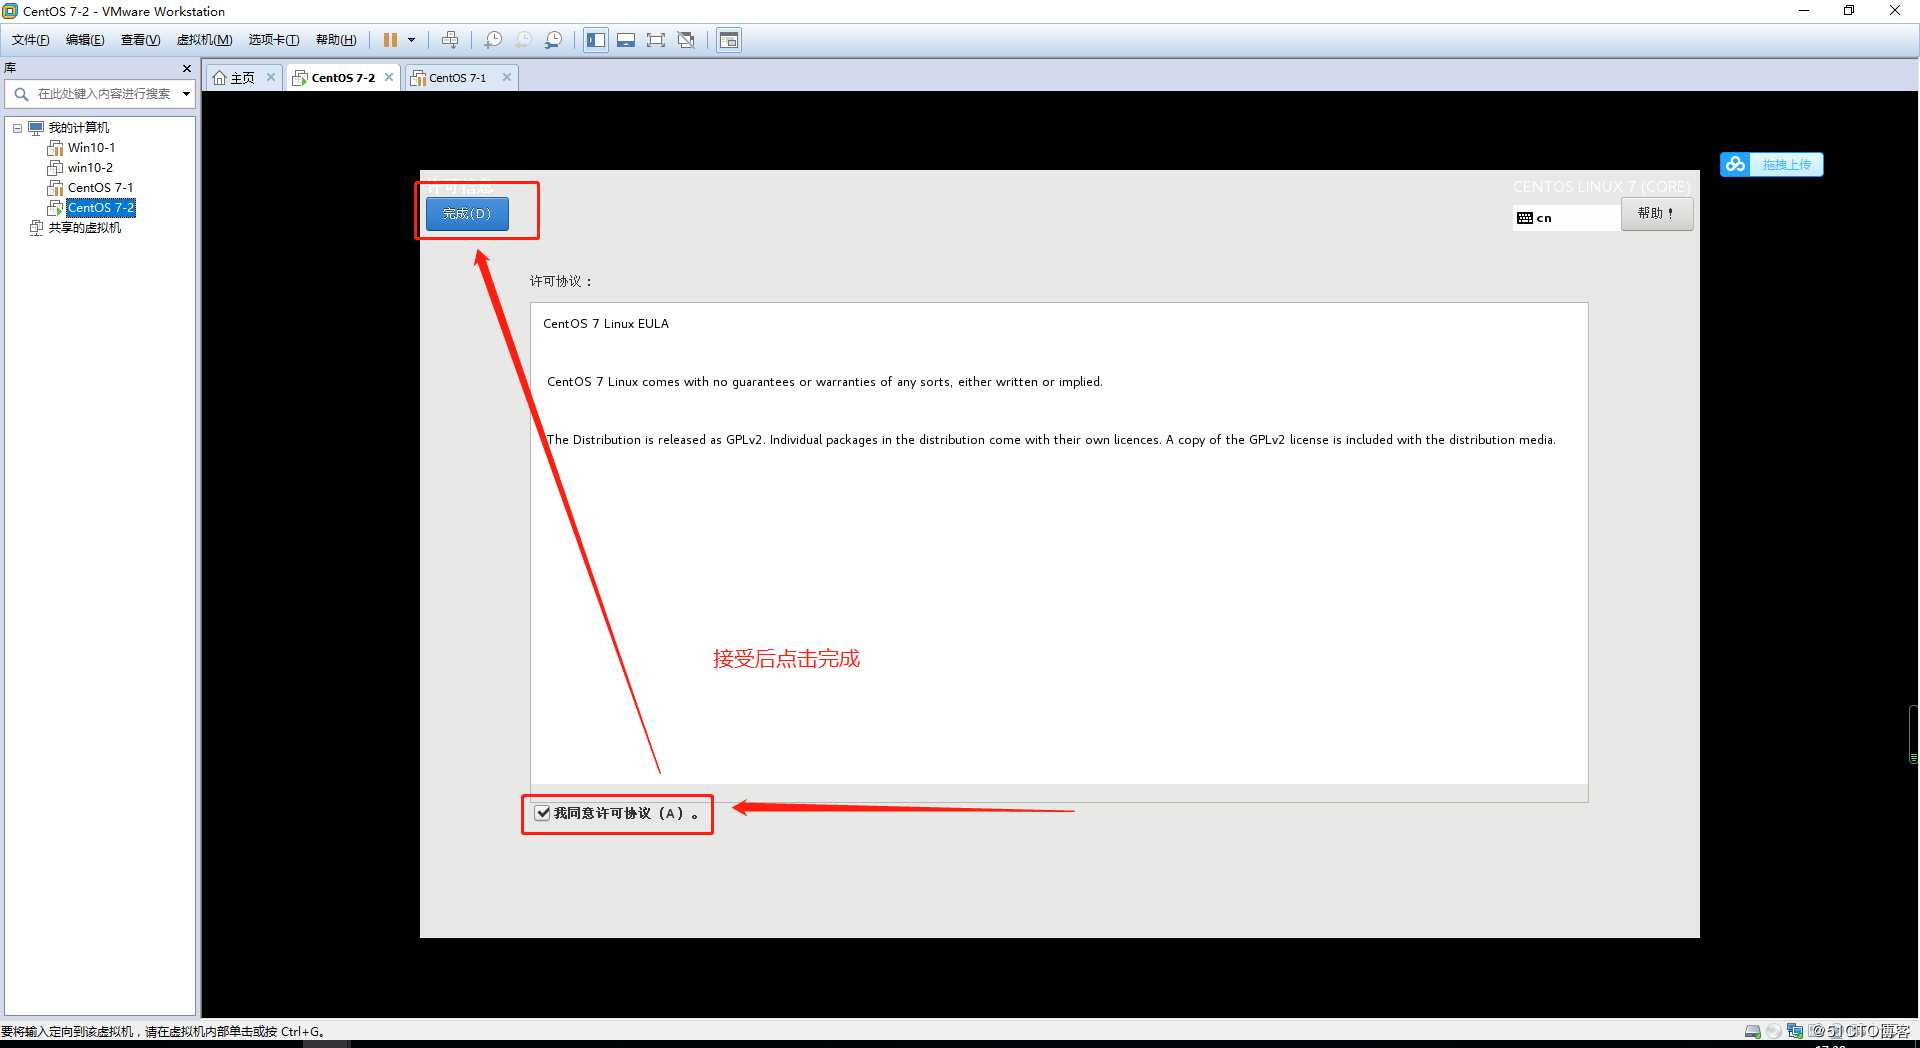The height and width of the screenshot is (1048, 1920).
Task: Close the 库 library panel
Action: (x=186, y=68)
